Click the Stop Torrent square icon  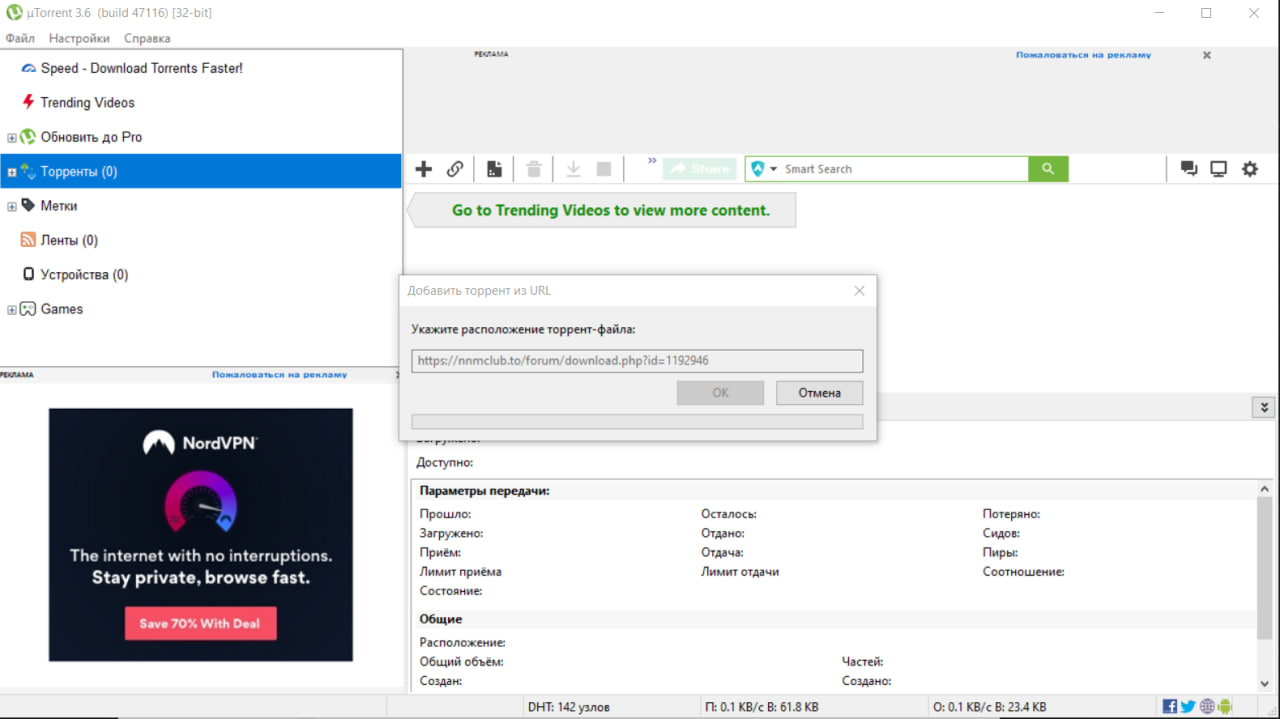click(x=604, y=169)
